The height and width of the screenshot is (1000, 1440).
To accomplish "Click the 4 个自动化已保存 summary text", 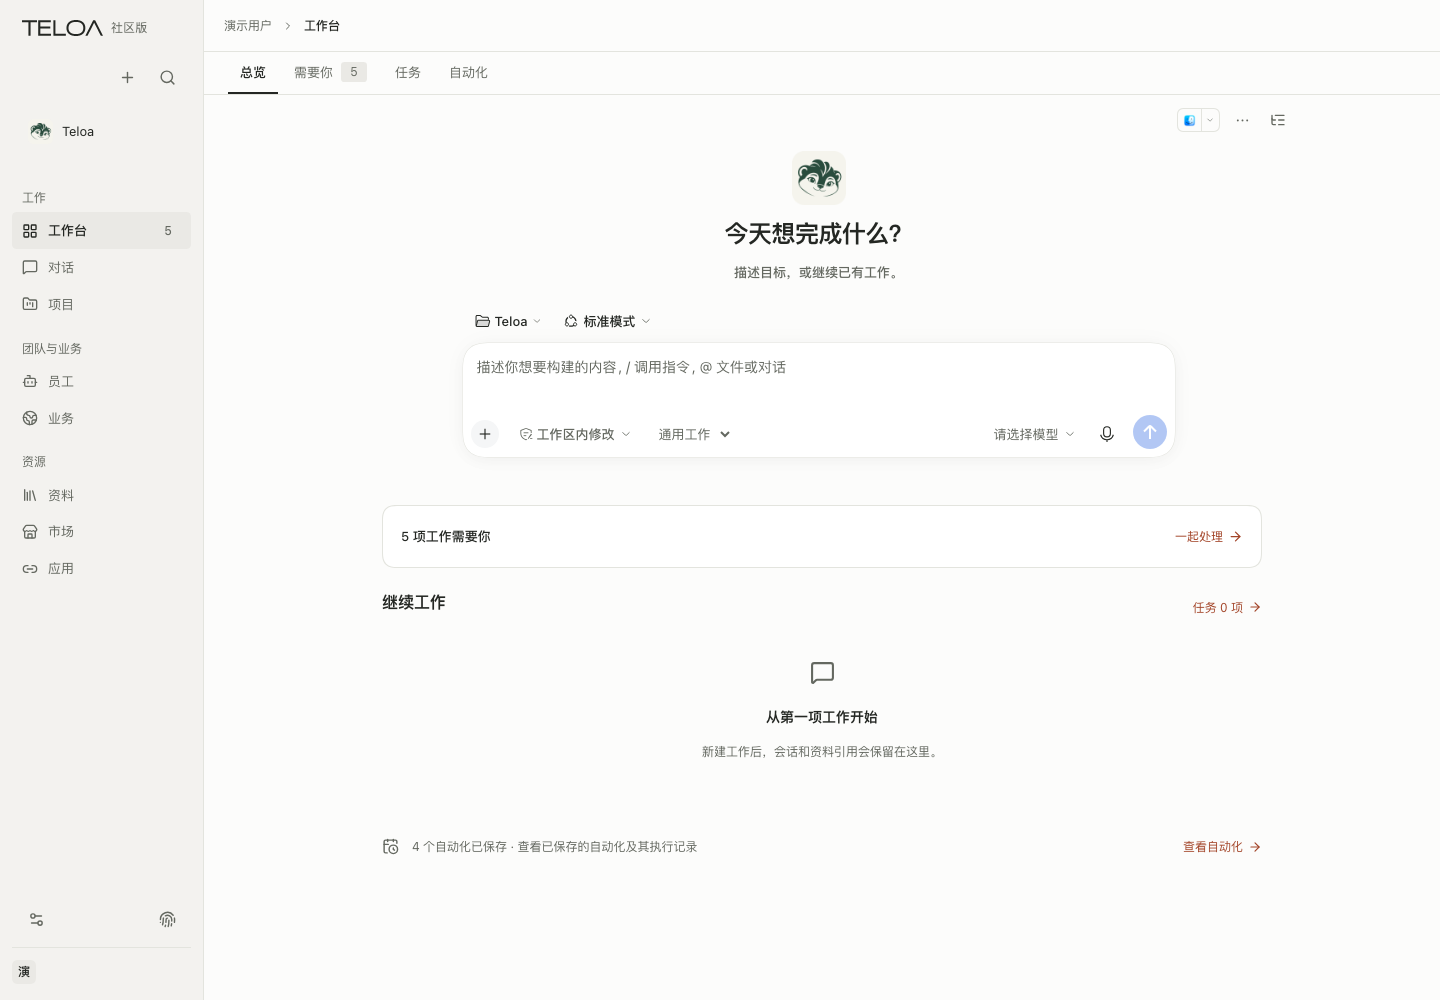I will (555, 847).
